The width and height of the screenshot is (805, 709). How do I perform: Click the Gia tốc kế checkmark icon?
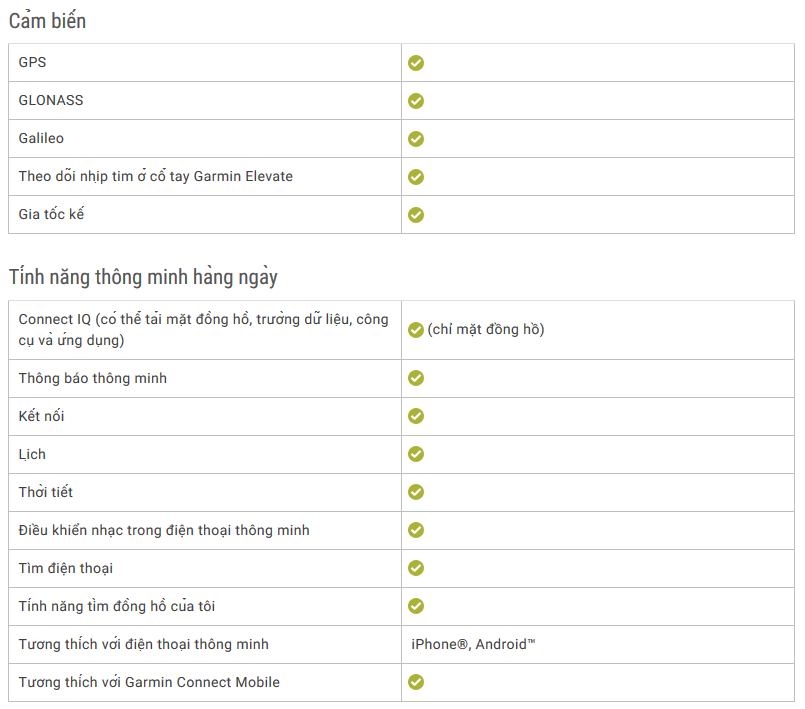416,215
